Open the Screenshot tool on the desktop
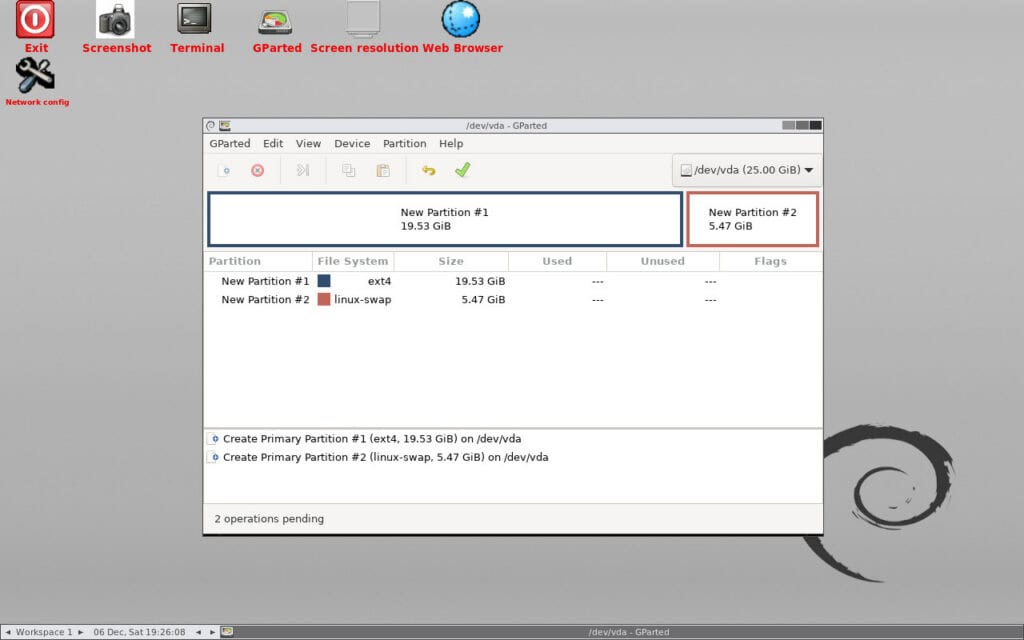Screen dimensions: 1024x640 click(116, 20)
